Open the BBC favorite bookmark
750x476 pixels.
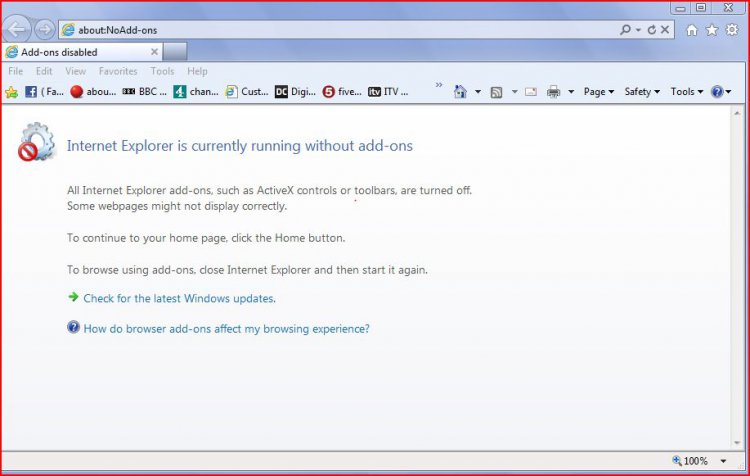point(144,91)
